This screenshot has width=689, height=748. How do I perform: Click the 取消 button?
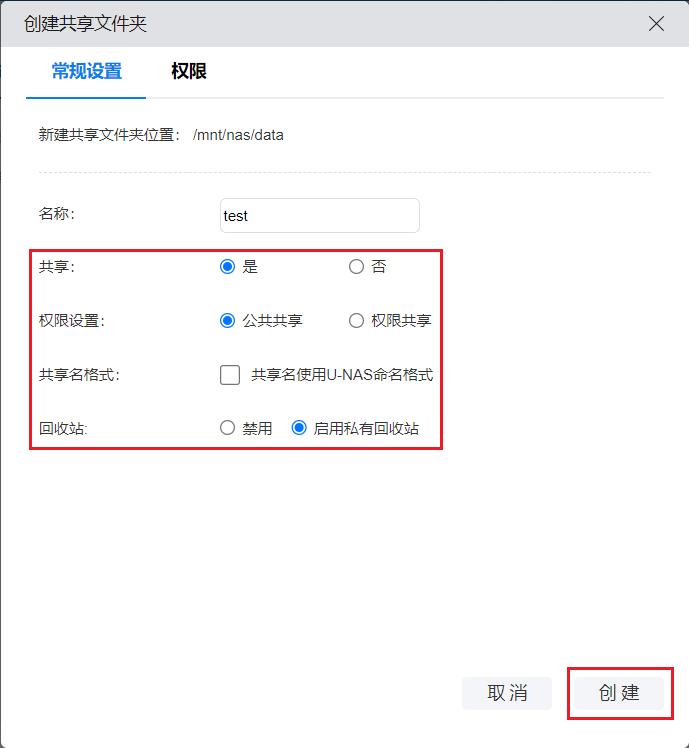507,693
